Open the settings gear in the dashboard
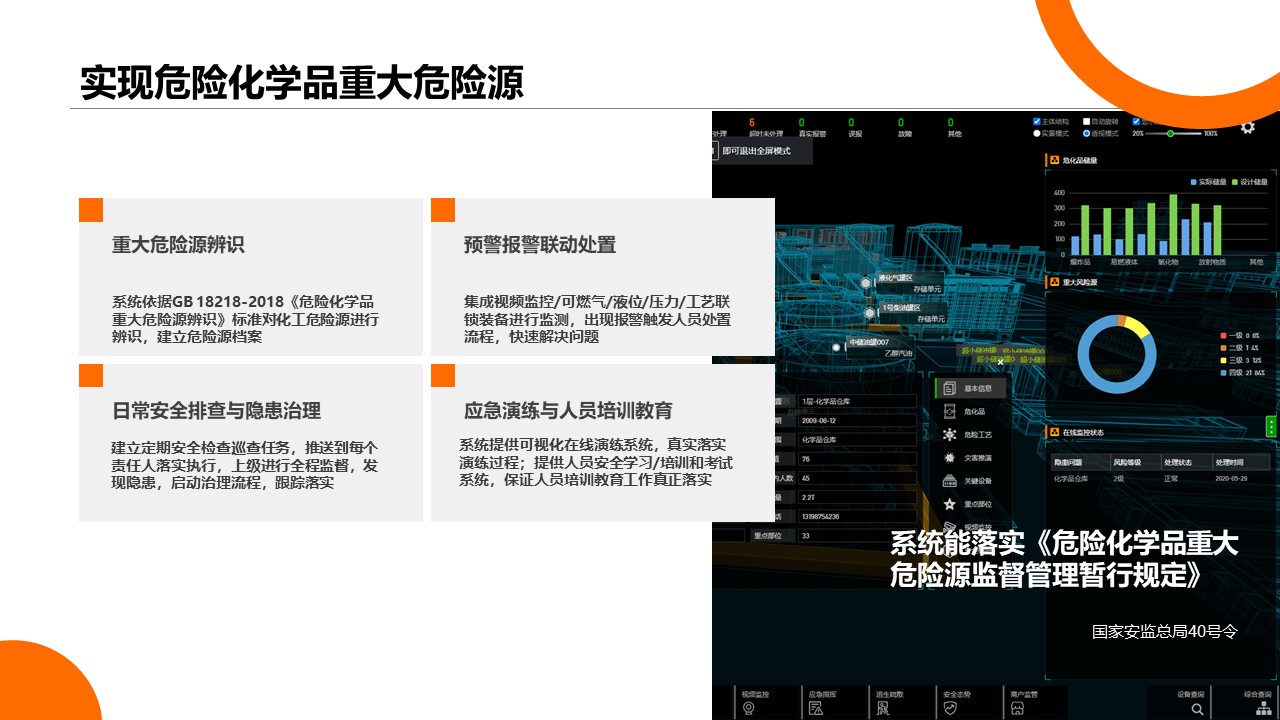 [x=1247, y=127]
